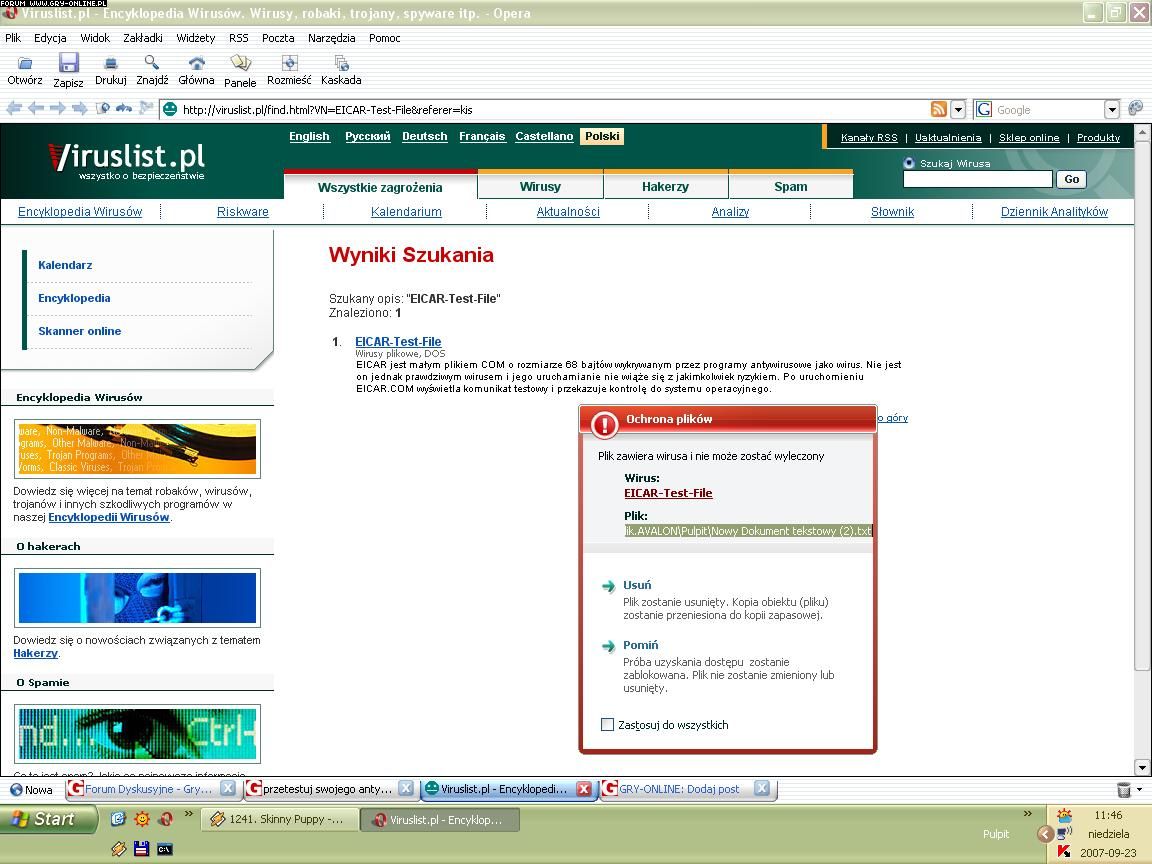The image size is (1152, 864).
Task: Switch to the Hakerzy tab
Action: point(666,186)
